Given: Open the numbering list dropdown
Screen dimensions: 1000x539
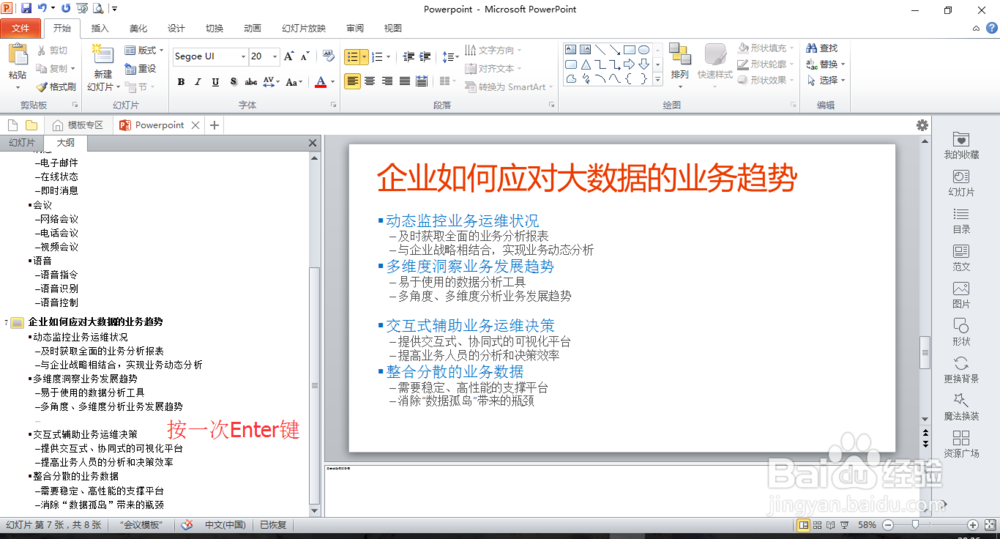Looking at the screenshot, I should click(x=388, y=57).
